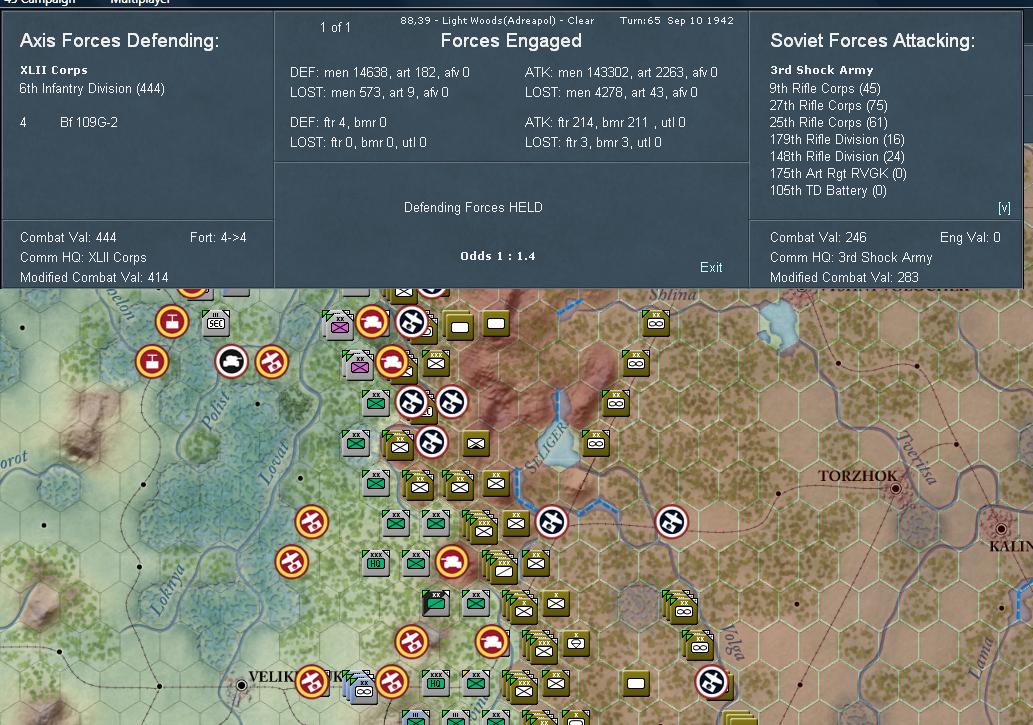Select 25th Rifle Corps (61) in attackers list
Viewport: 1033px width, 725px height.
828,123
